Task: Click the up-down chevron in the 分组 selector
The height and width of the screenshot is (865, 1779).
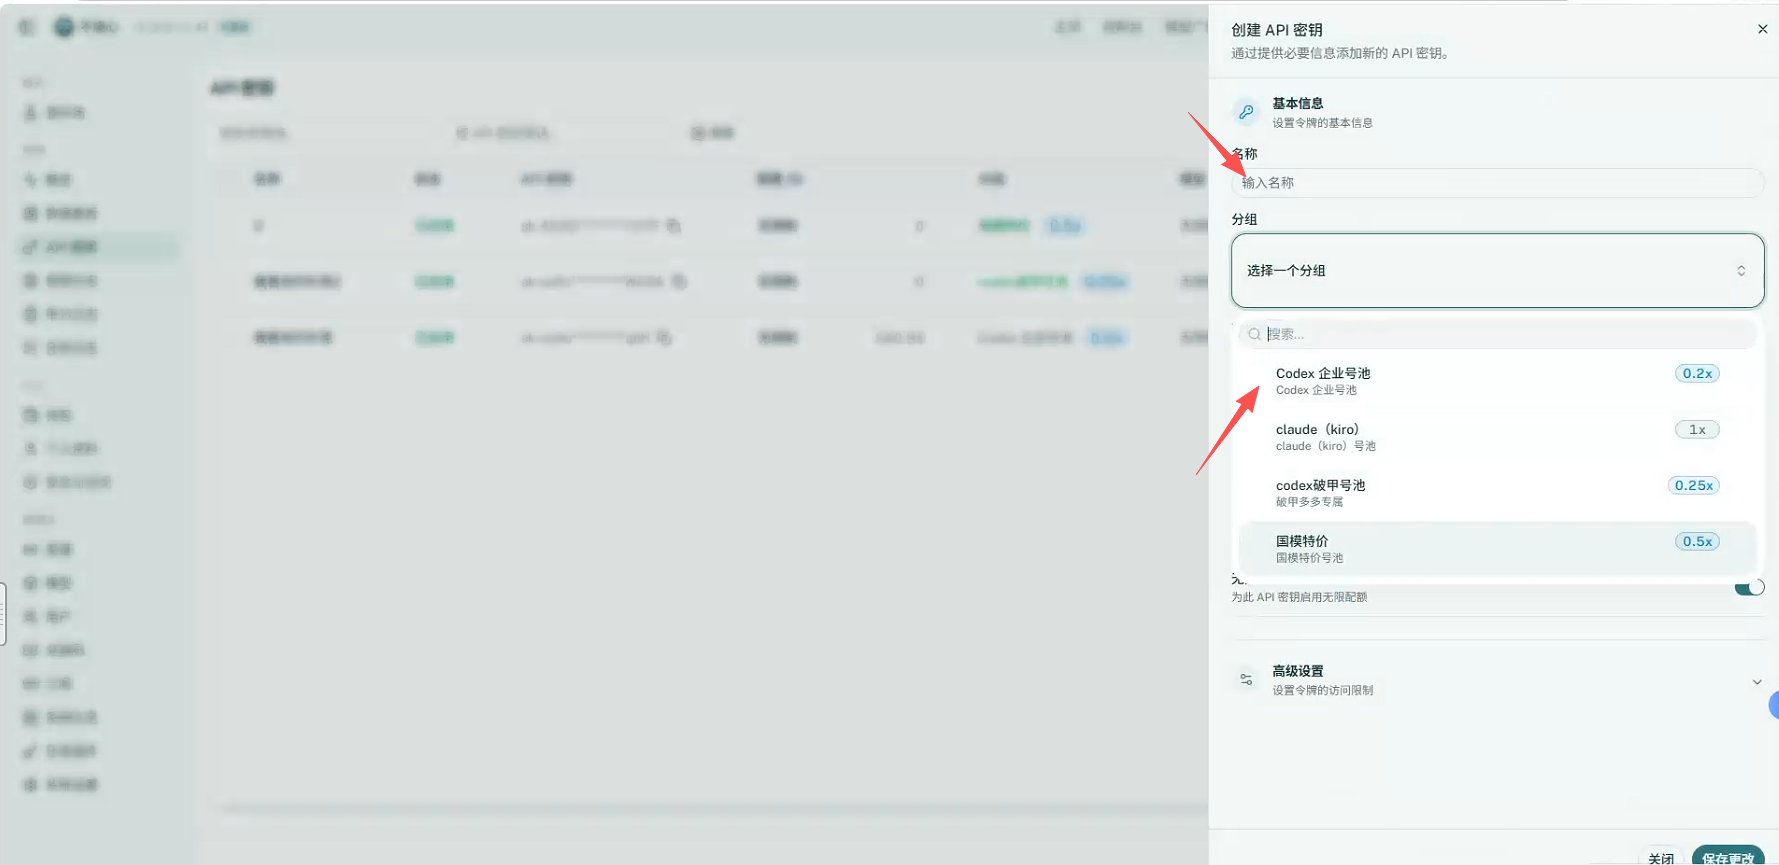Action: (1741, 271)
